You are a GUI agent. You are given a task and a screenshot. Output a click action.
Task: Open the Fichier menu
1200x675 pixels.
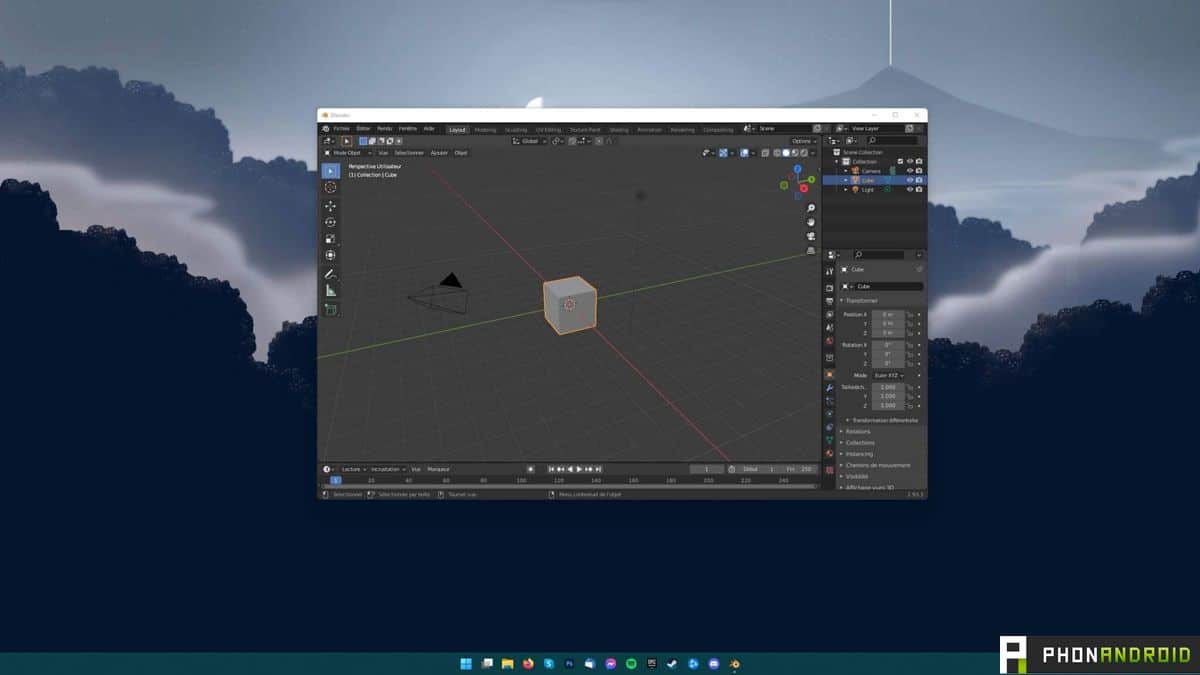[x=342, y=129]
